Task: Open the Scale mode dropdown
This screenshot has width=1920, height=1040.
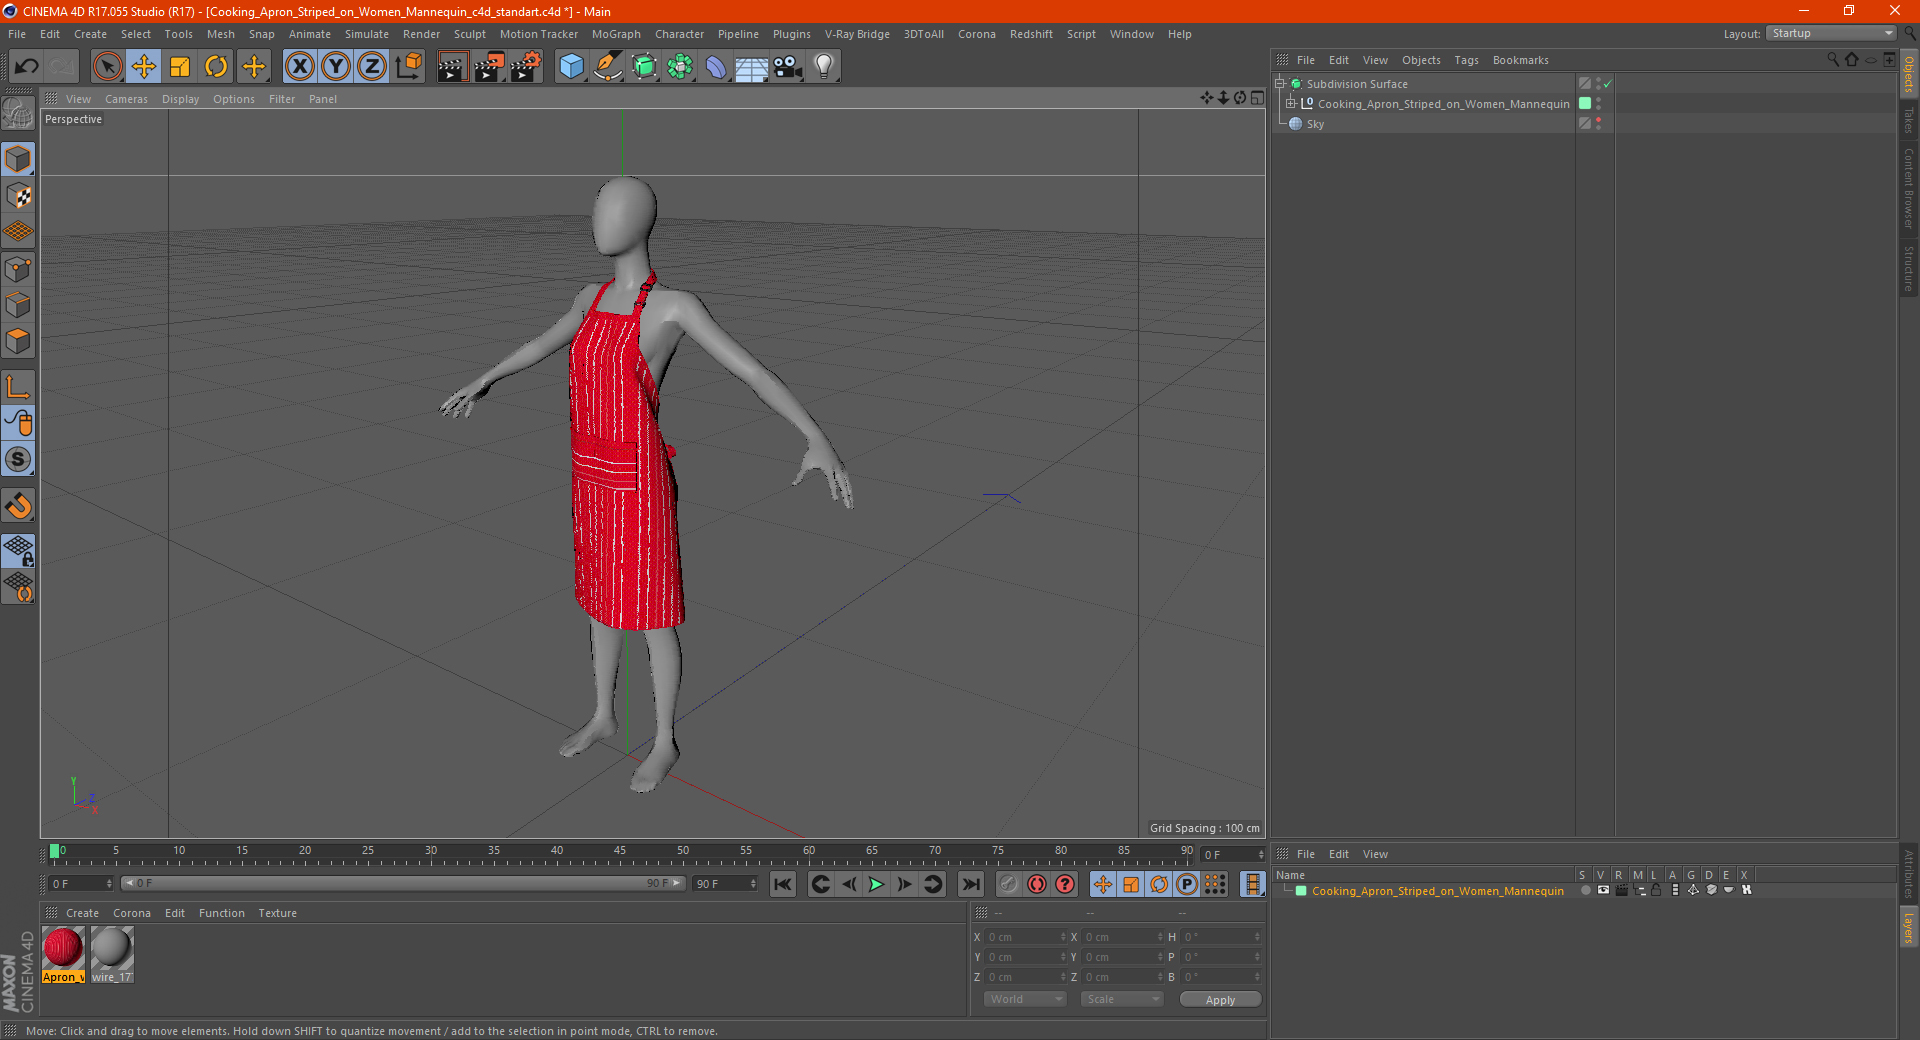Action: pyautogui.click(x=1122, y=999)
